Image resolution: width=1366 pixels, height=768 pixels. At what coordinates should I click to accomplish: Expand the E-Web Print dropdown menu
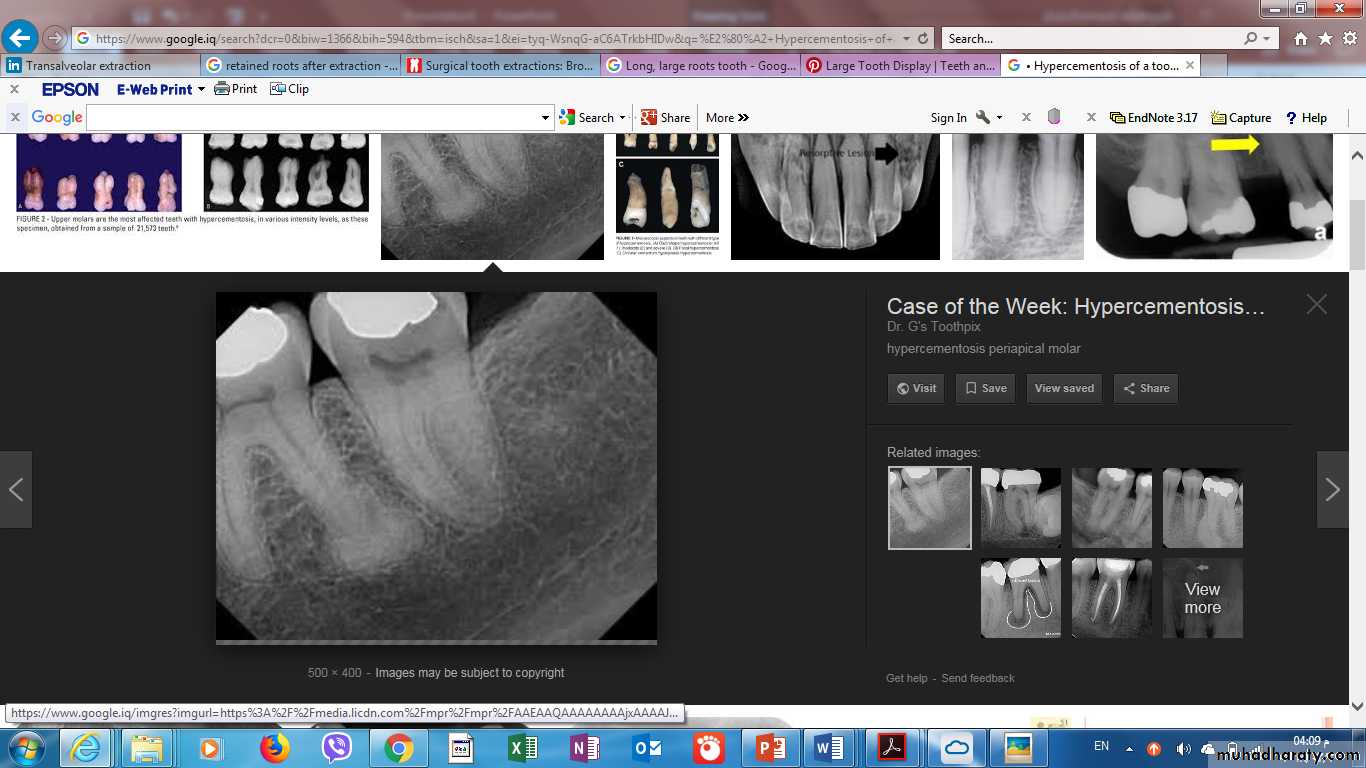pos(201,89)
